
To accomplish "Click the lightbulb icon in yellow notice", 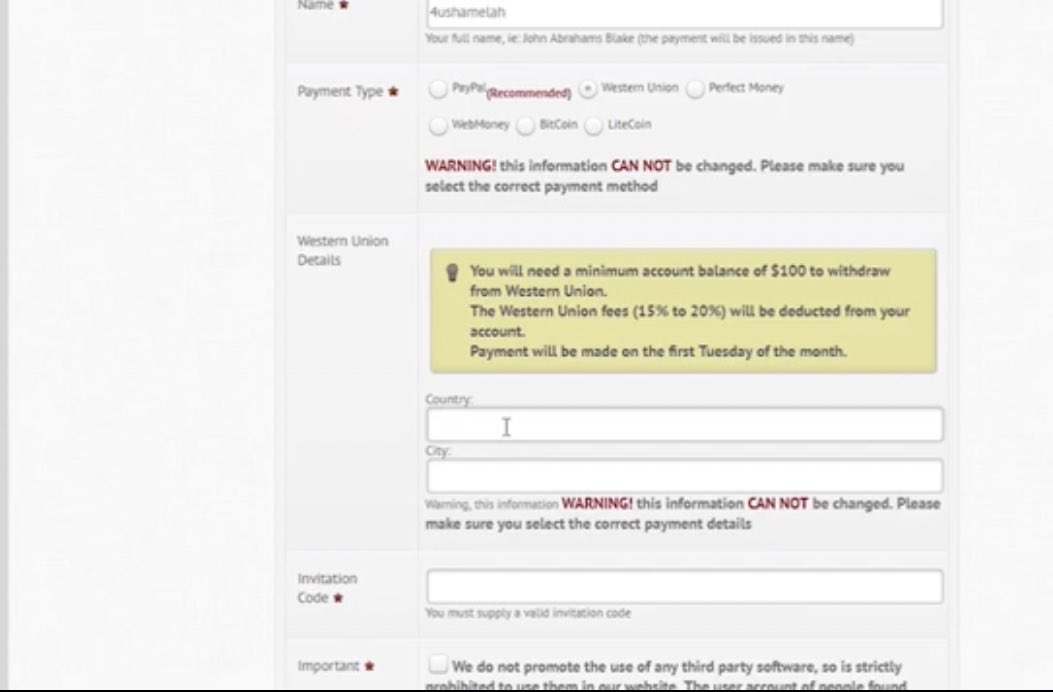I will [x=452, y=272].
